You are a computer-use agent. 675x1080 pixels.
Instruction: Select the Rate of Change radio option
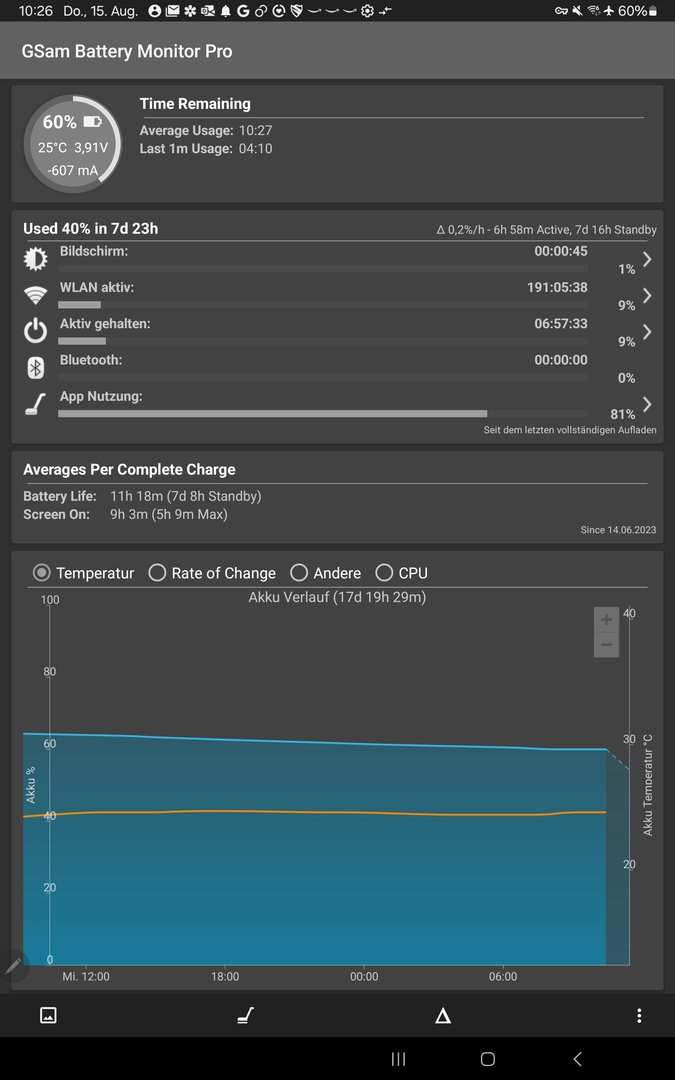pos(157,573)
